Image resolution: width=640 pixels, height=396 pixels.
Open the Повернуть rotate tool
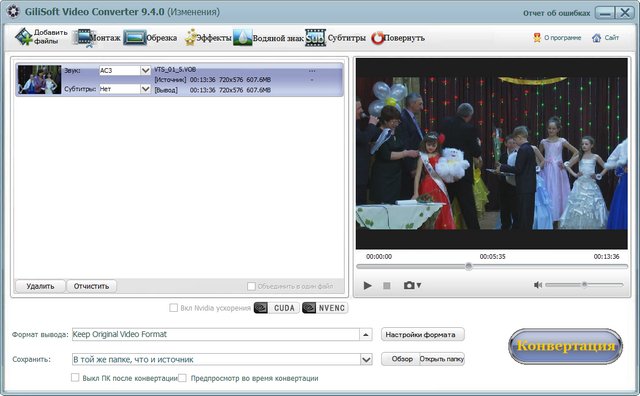398,38
